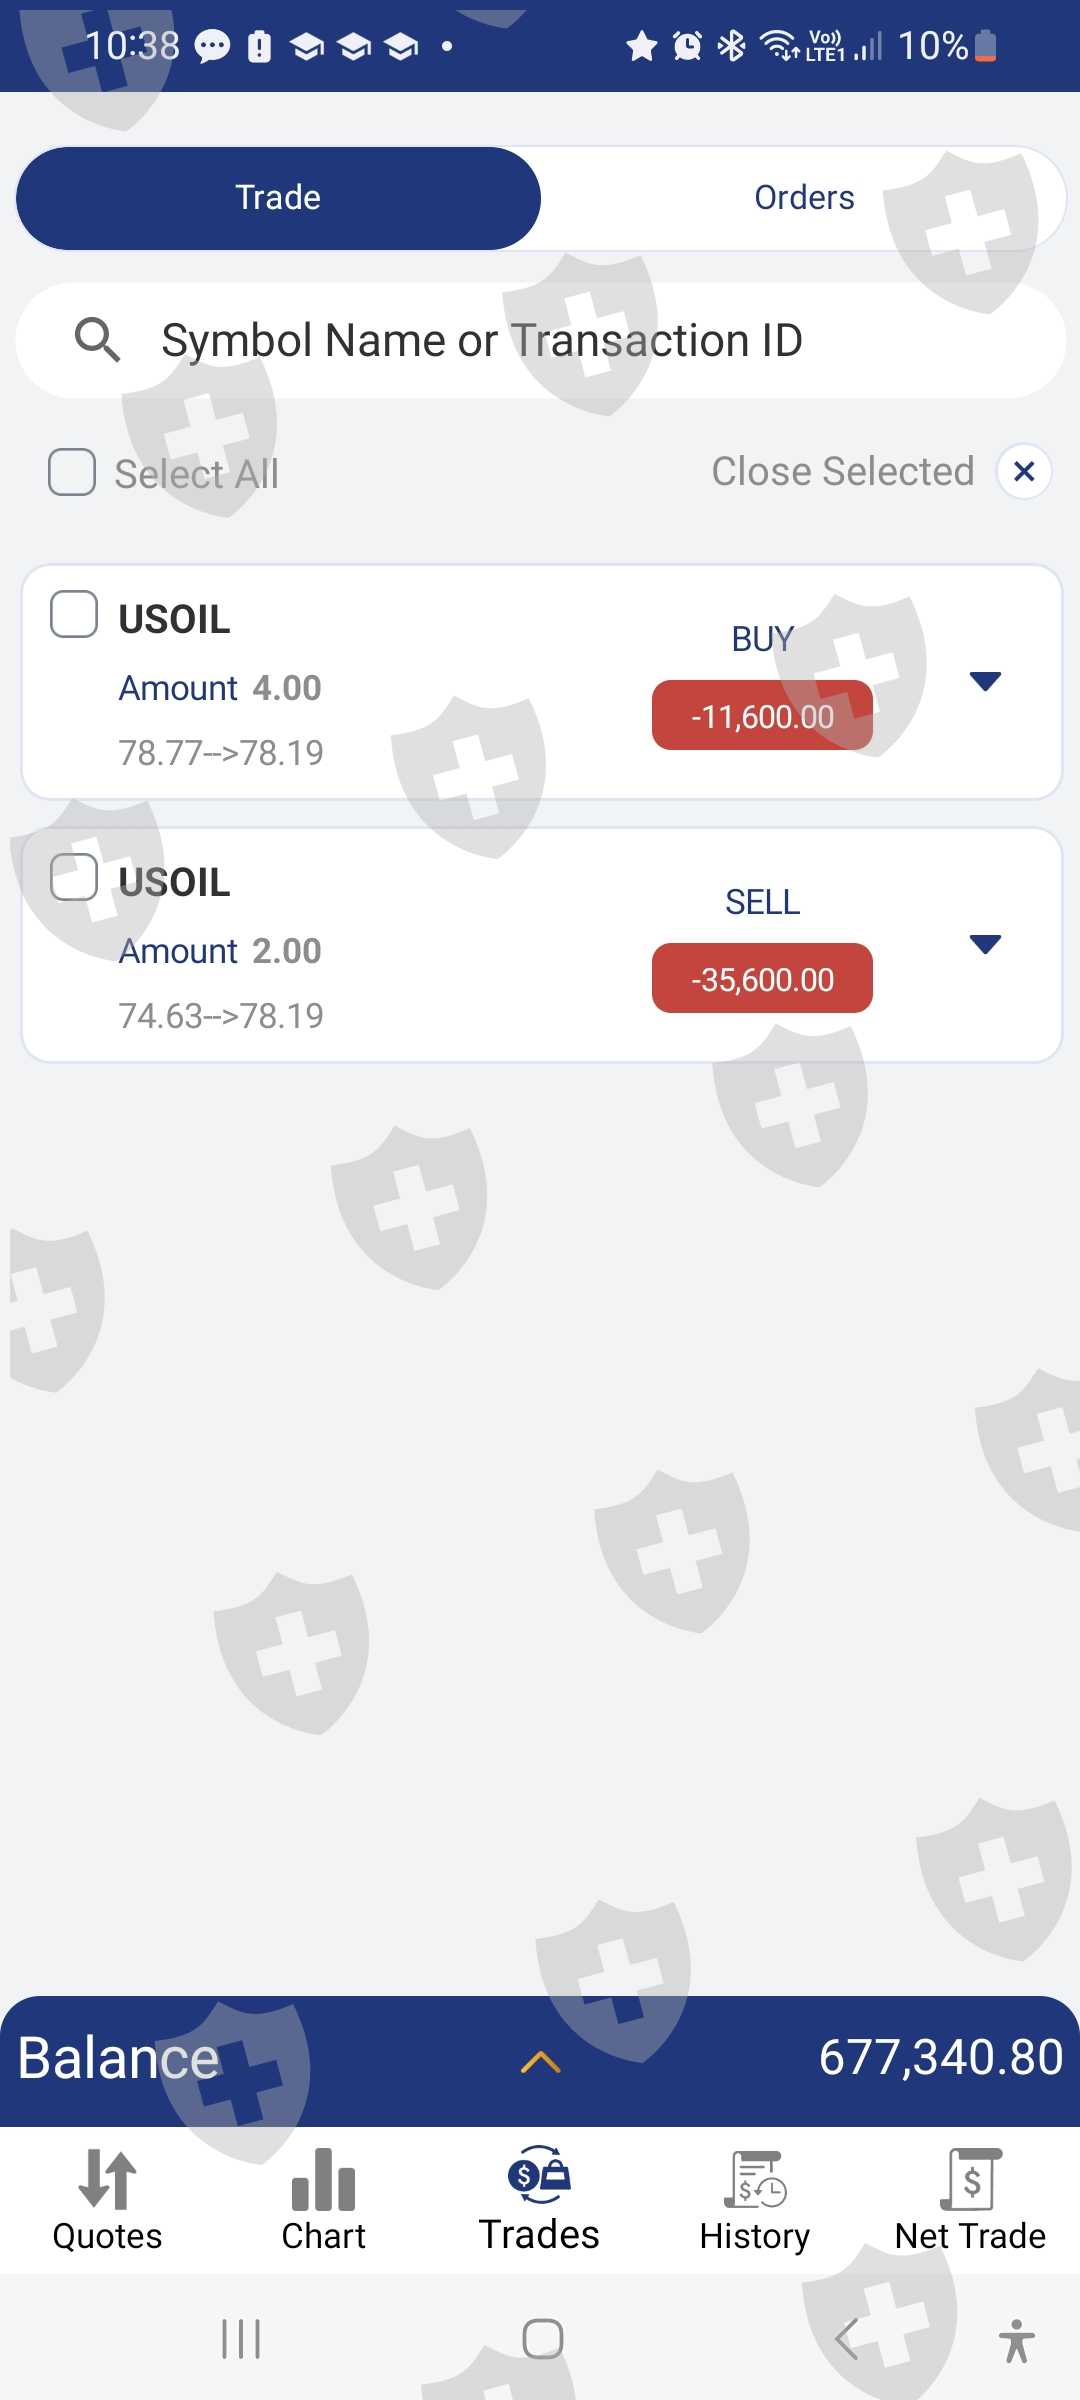Viewport: 1080px width, 2400px height.
Task: Check the Select All checkbox
Action: 73,472
